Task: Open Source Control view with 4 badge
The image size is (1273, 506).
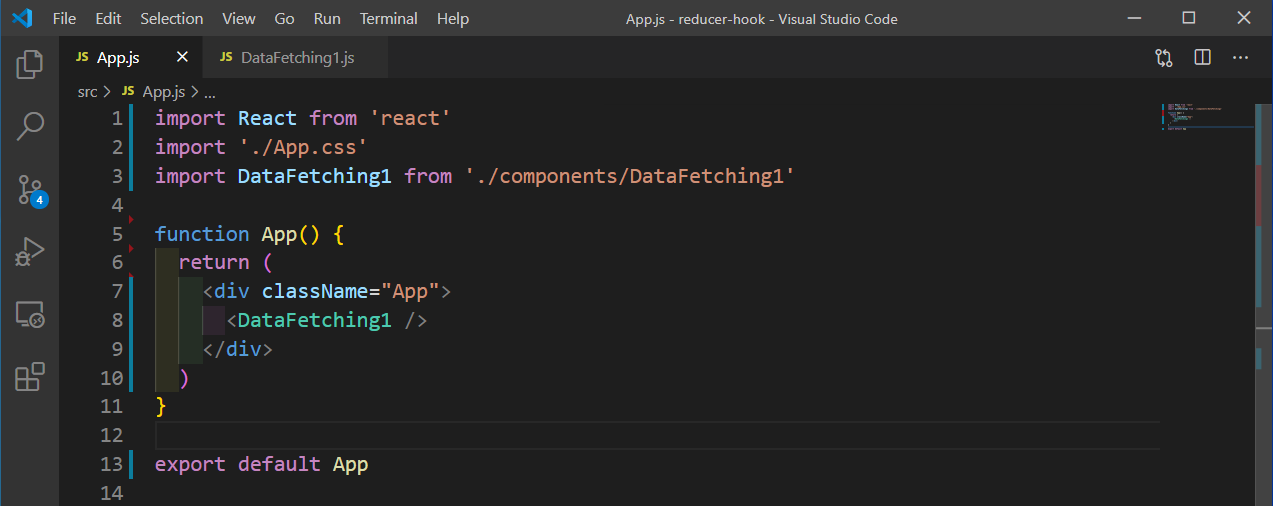Action: (31, 189)
